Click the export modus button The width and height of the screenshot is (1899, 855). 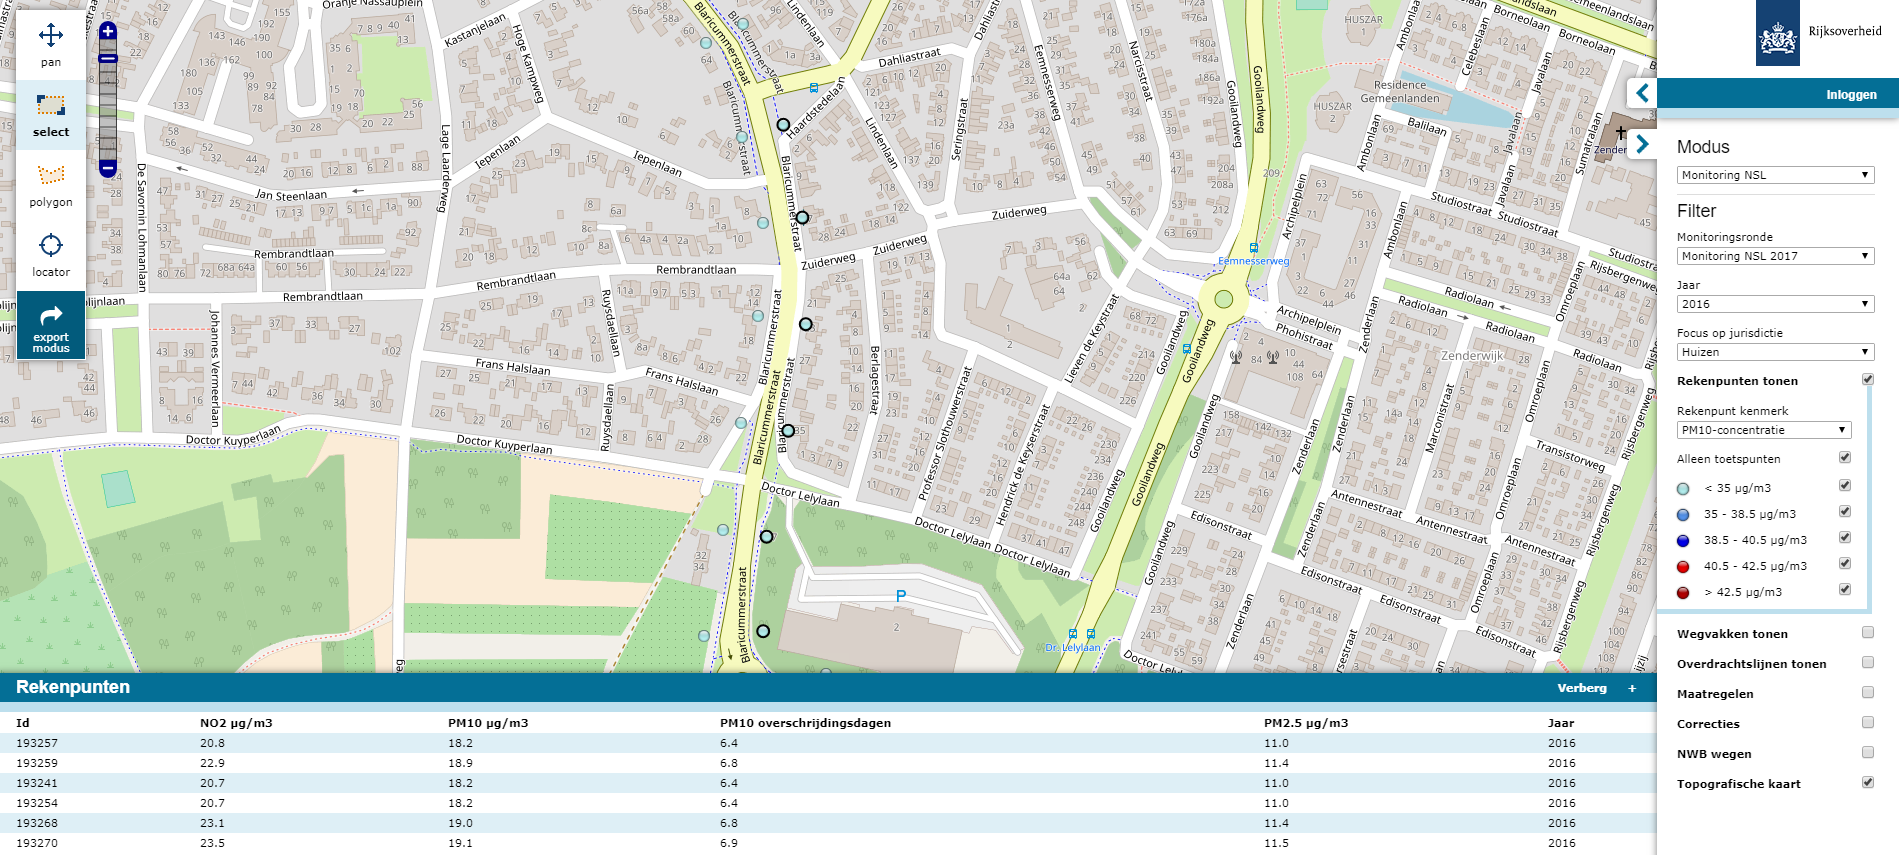coord(51,326)
